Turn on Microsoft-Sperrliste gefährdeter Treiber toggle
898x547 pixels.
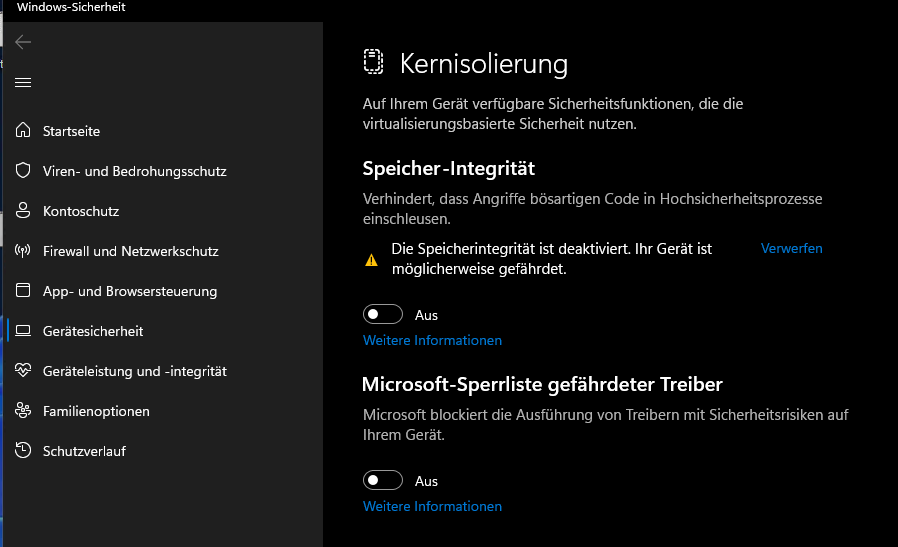(383, 480)
